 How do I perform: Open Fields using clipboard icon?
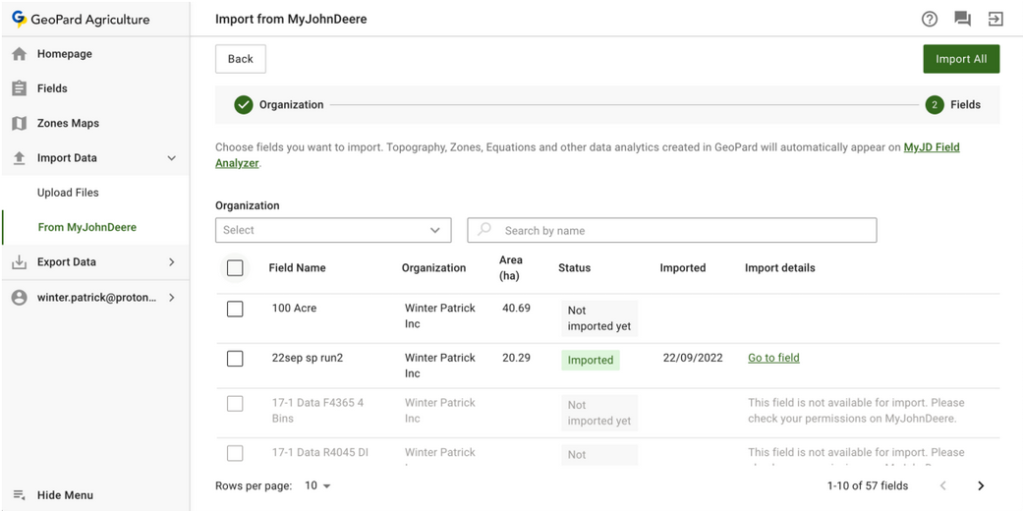pyautogui.click(x=19, y=89)
